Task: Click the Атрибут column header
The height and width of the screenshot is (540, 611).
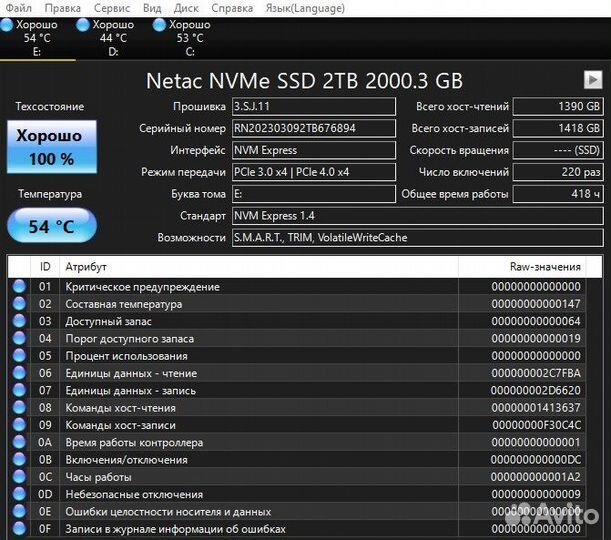Action: click(x=259, y=267)
